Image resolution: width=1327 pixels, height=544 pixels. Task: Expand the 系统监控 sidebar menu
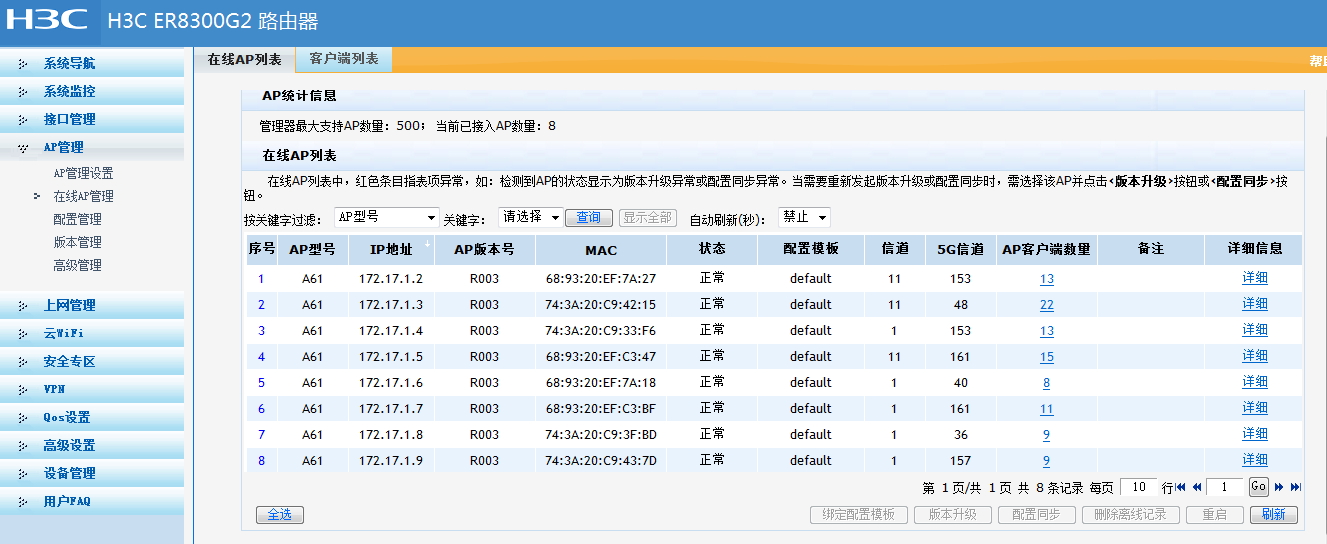point(69,91)
